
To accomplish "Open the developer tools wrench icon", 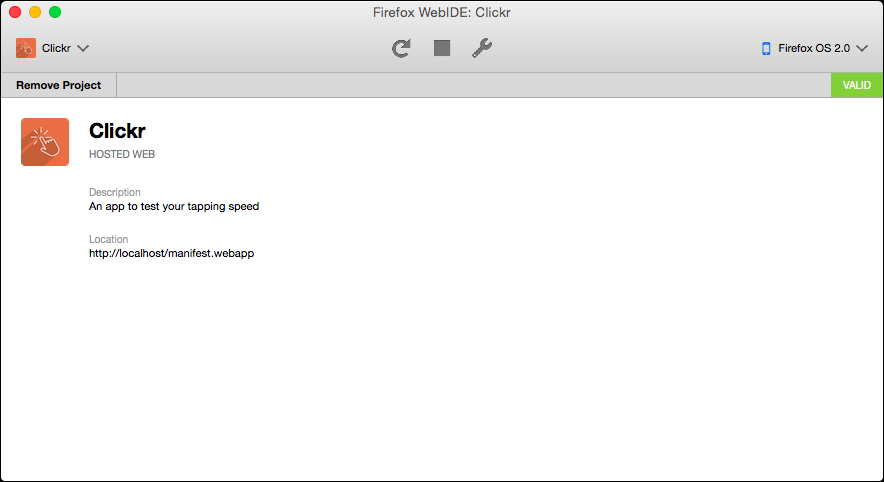I will click(x=482, y=48).
